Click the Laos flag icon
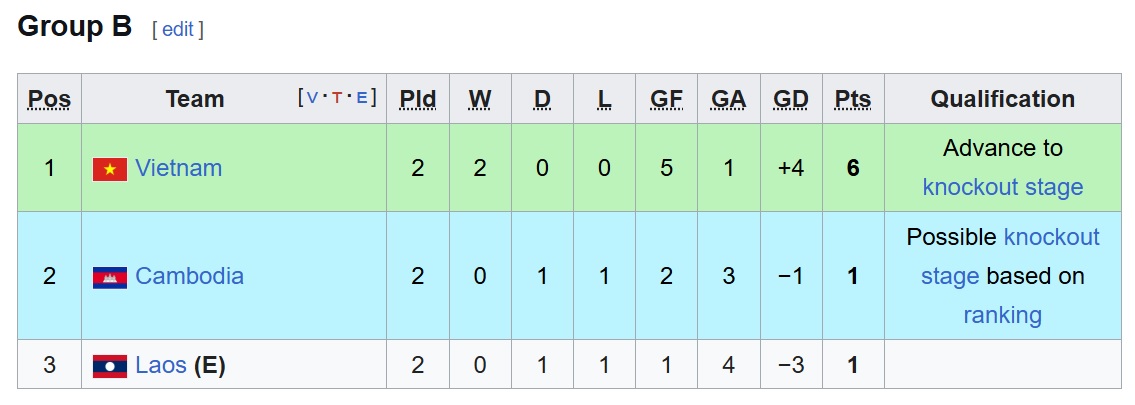 click(110, 366)
